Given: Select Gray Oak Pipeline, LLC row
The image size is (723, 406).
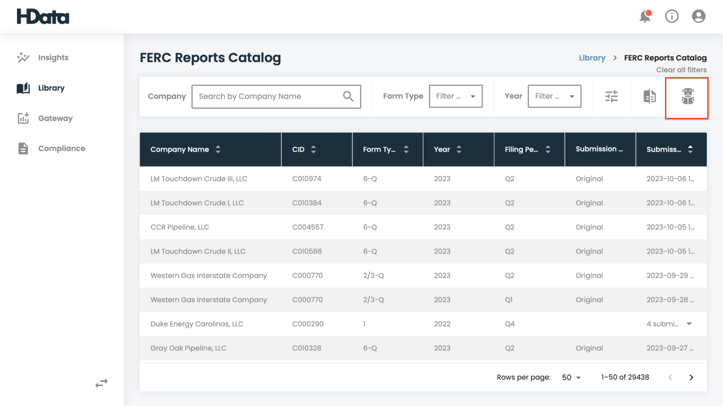Looking at the screenshot, I should 423,348.
